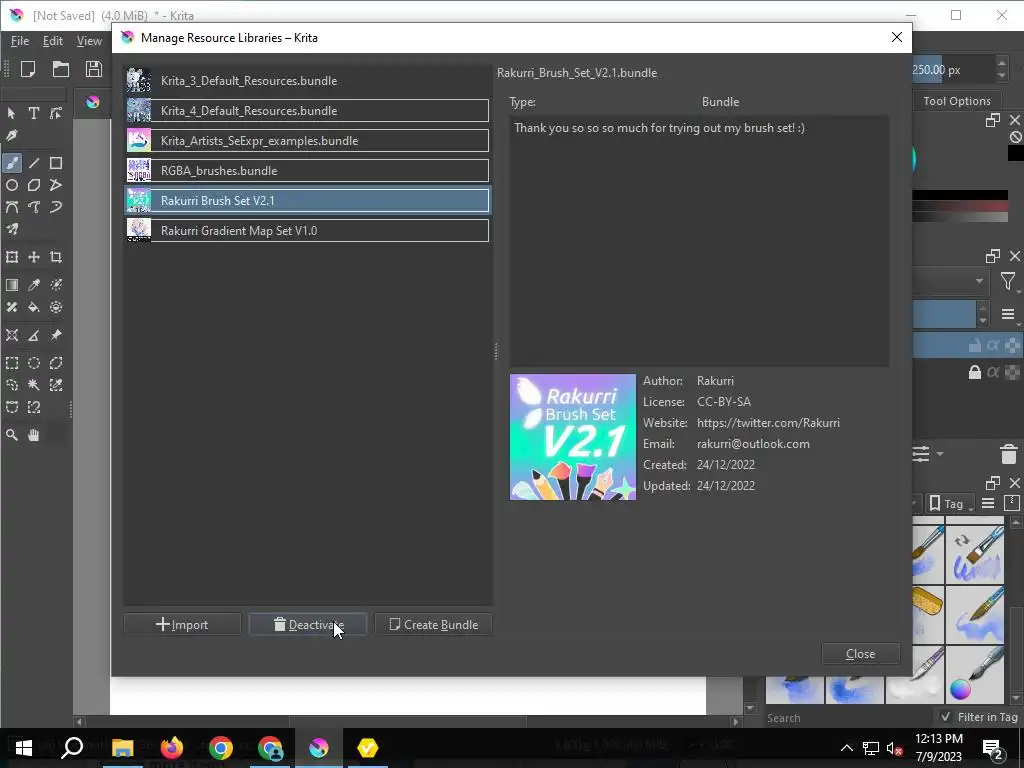Screen dimensions: 1024x768
Task: Select the Fill bucket tool
Action: pyautogui.click(x=33, y=307)
